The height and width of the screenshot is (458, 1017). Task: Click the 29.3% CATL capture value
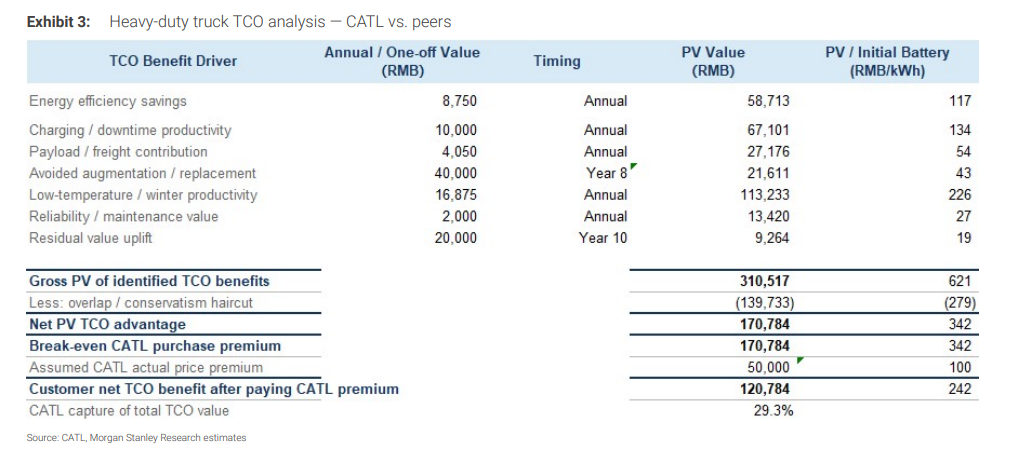point(772,411)
